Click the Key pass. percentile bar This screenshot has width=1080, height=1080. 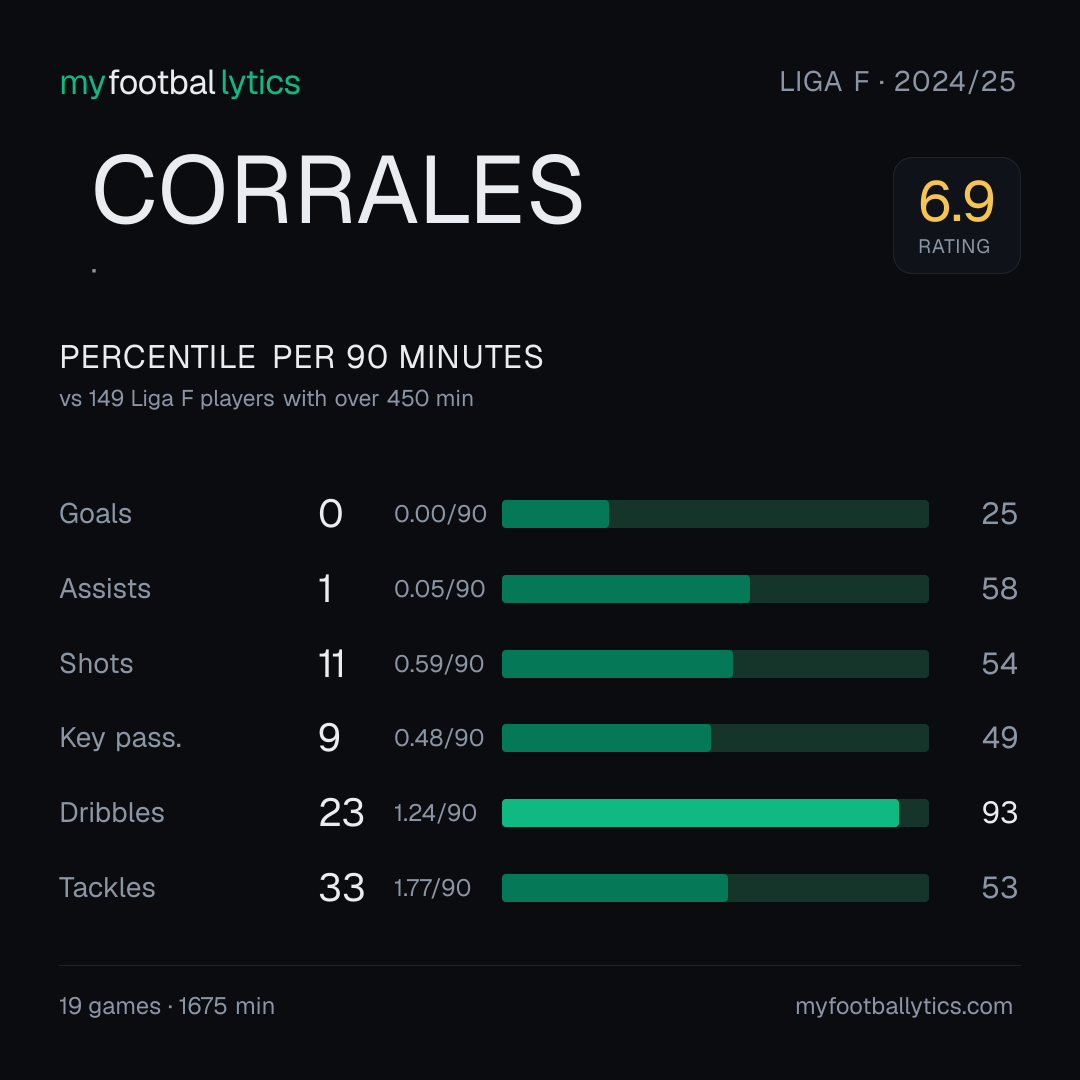(x=715, y=738)
